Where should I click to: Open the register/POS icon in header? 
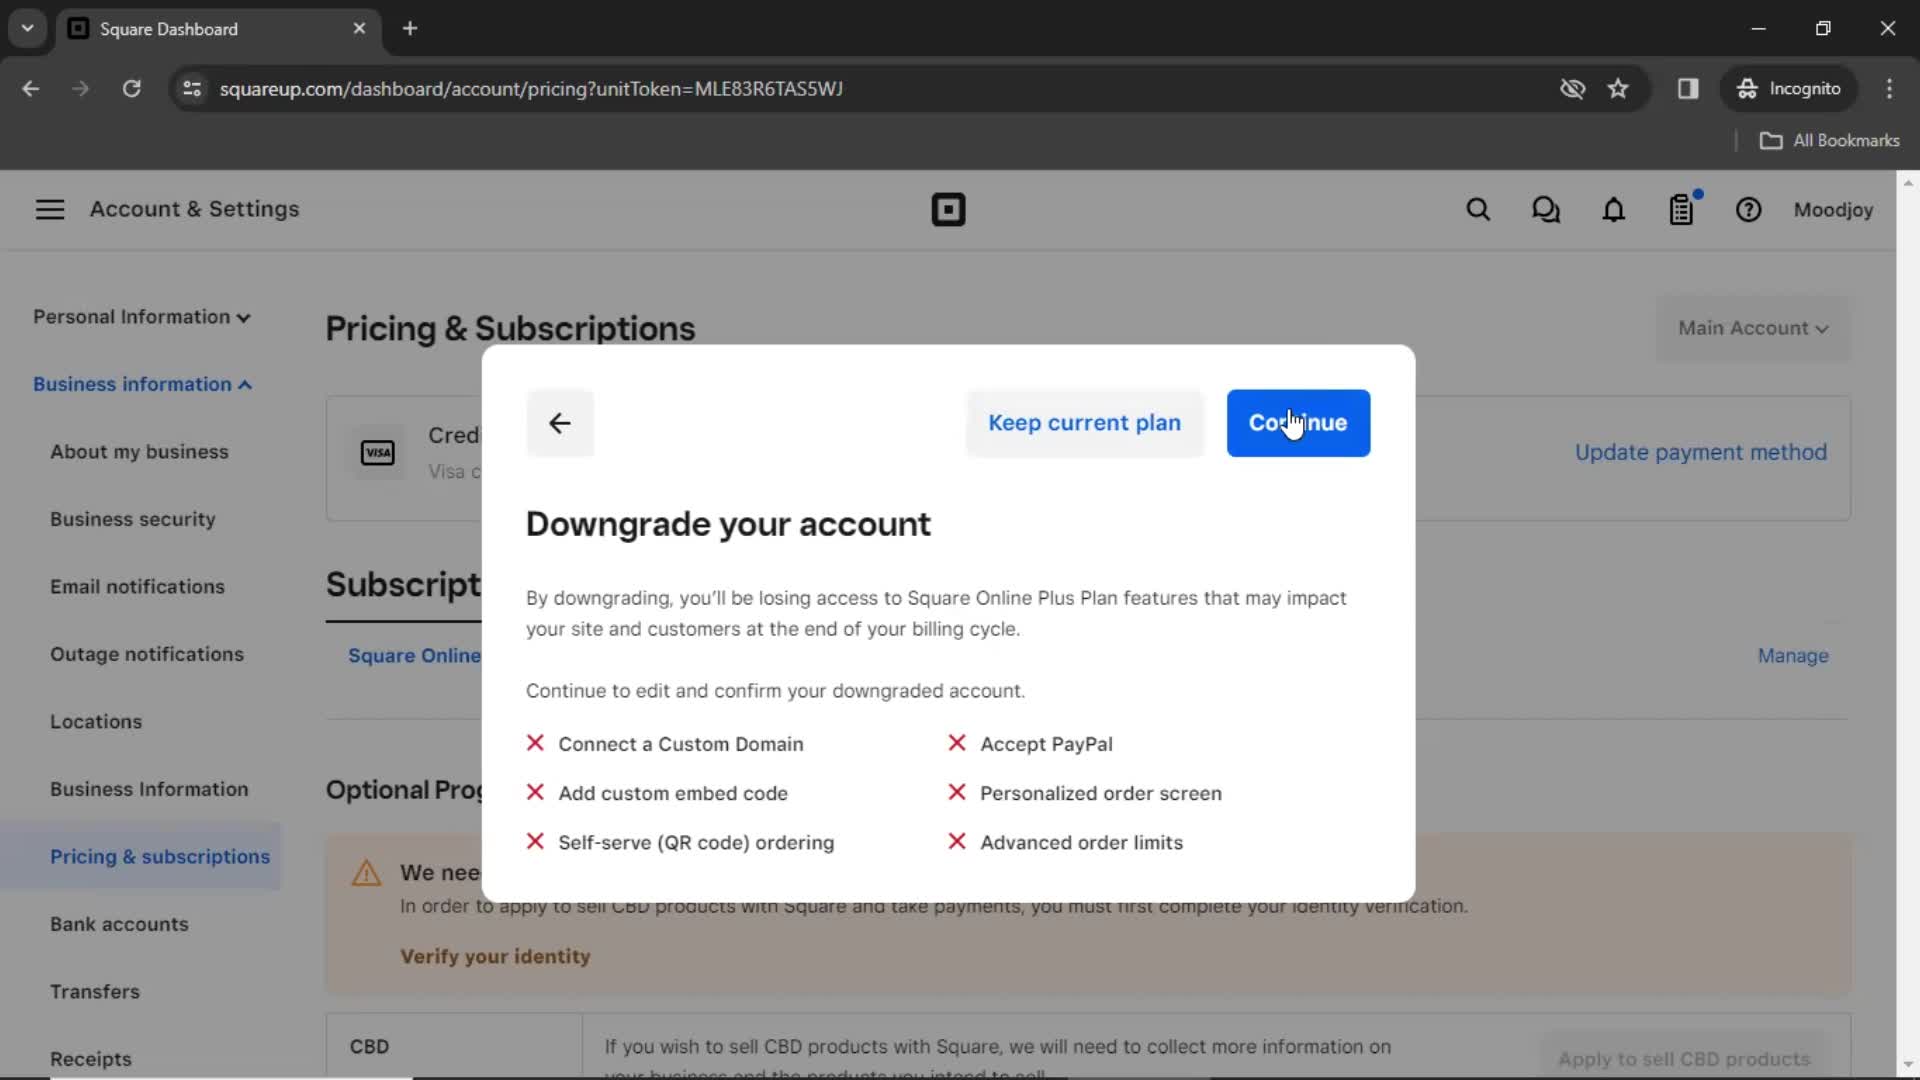point(1683,210)
